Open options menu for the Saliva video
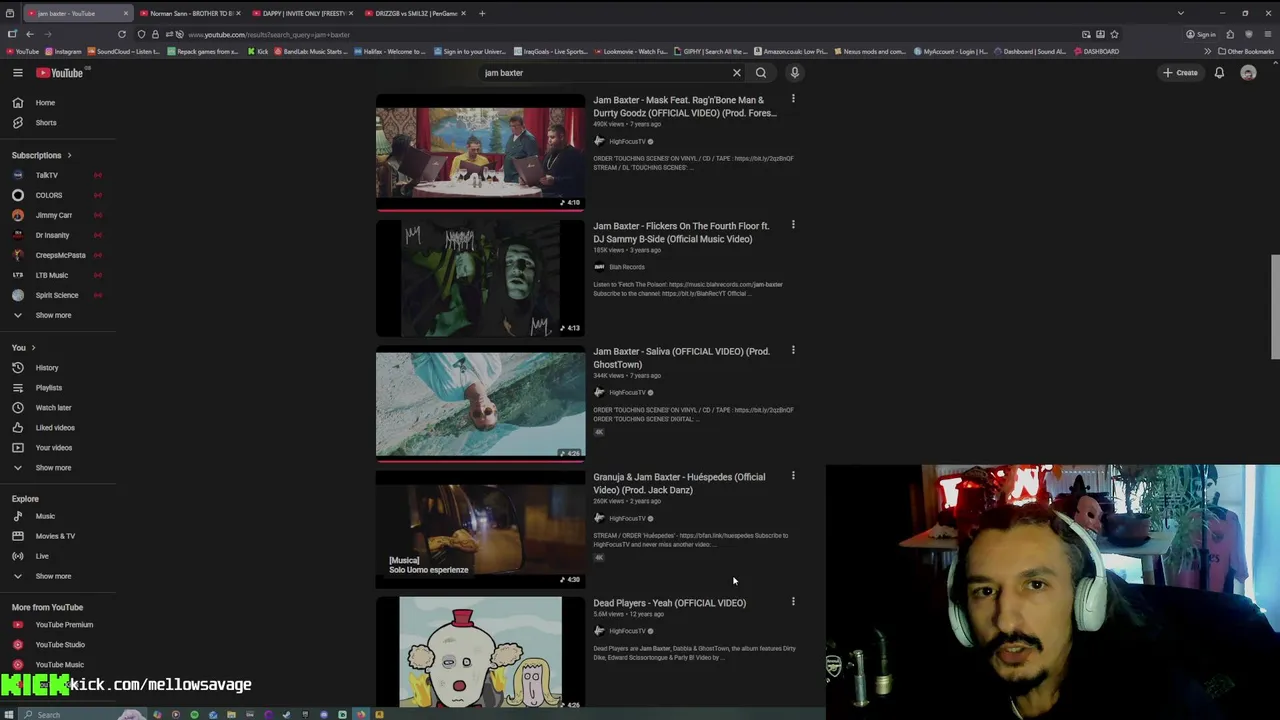Viewport: 1280px width, 720px height. click(793, 350)
